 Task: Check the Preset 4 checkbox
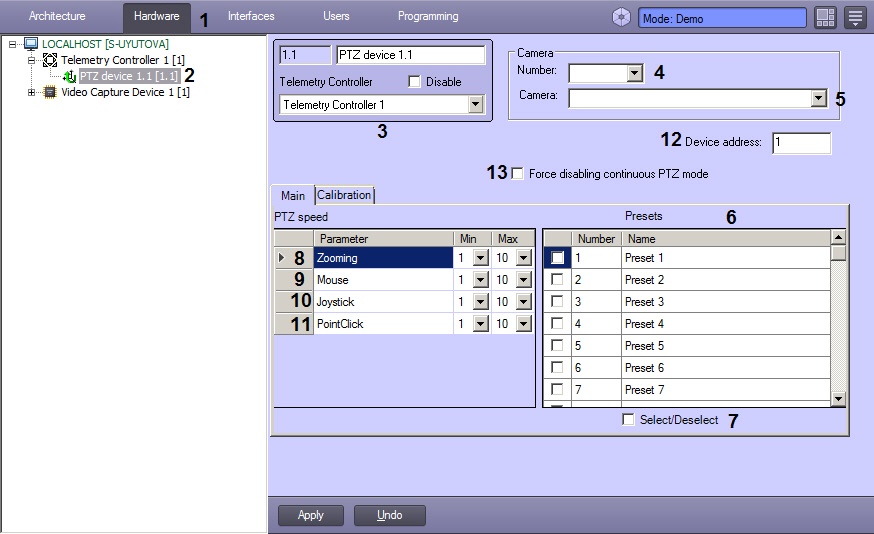[x=557, y=323]
